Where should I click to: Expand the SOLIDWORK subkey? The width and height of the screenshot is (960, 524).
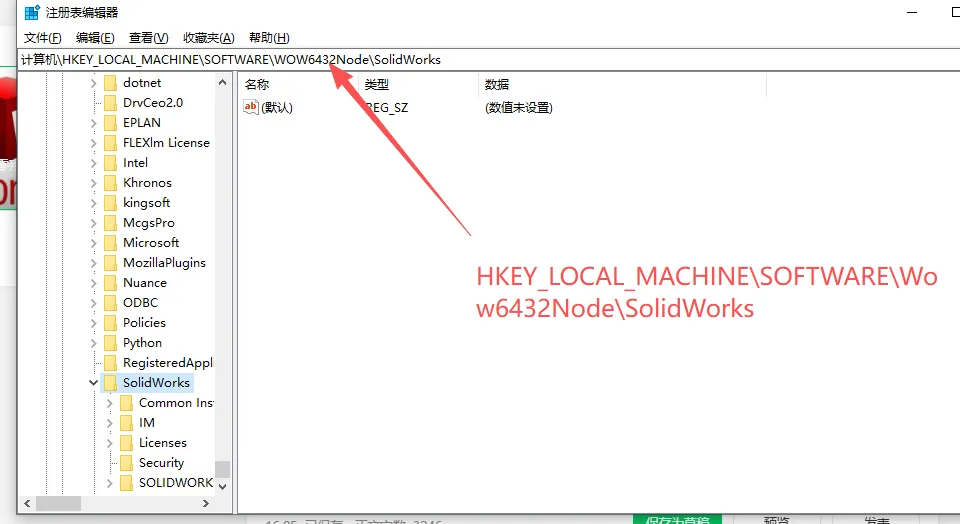pos(109,483)
